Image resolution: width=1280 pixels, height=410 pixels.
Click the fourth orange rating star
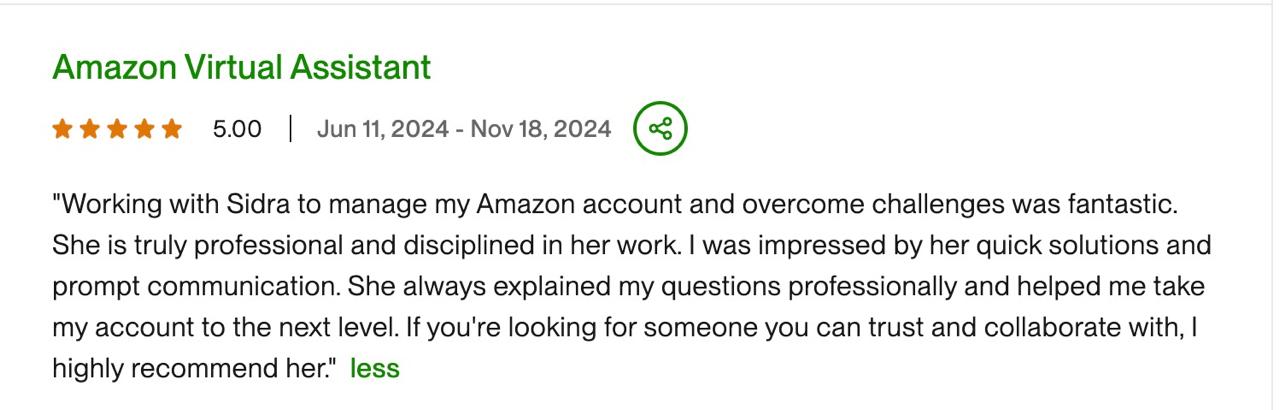click(x=144, y=129)
